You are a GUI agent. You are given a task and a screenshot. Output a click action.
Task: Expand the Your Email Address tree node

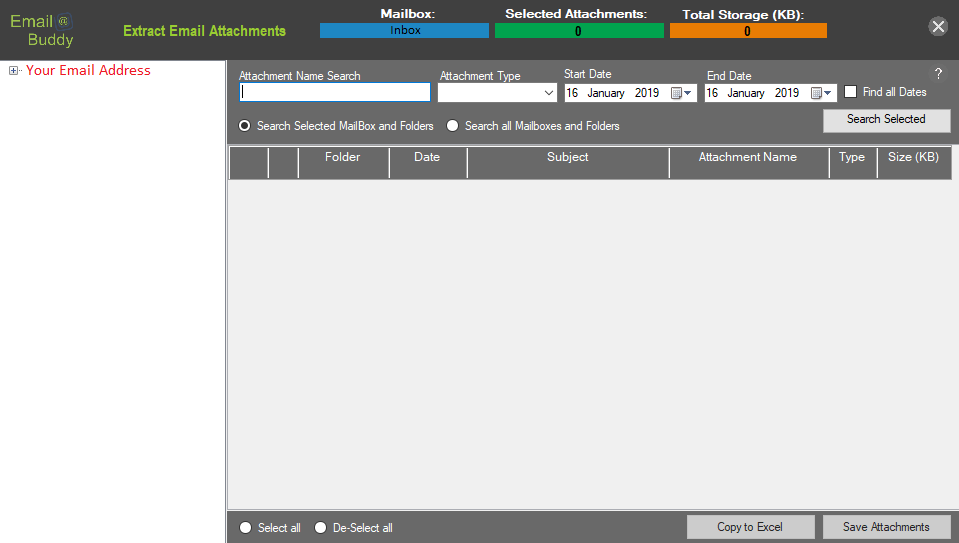pyautogui.click(x=13, y=71)
